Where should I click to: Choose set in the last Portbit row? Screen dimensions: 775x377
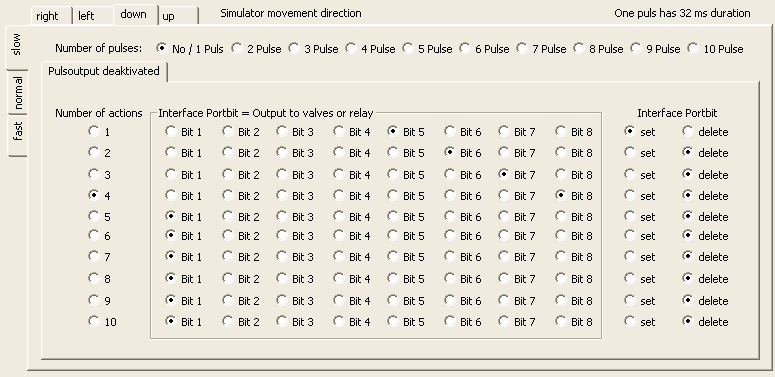(640, 322)
